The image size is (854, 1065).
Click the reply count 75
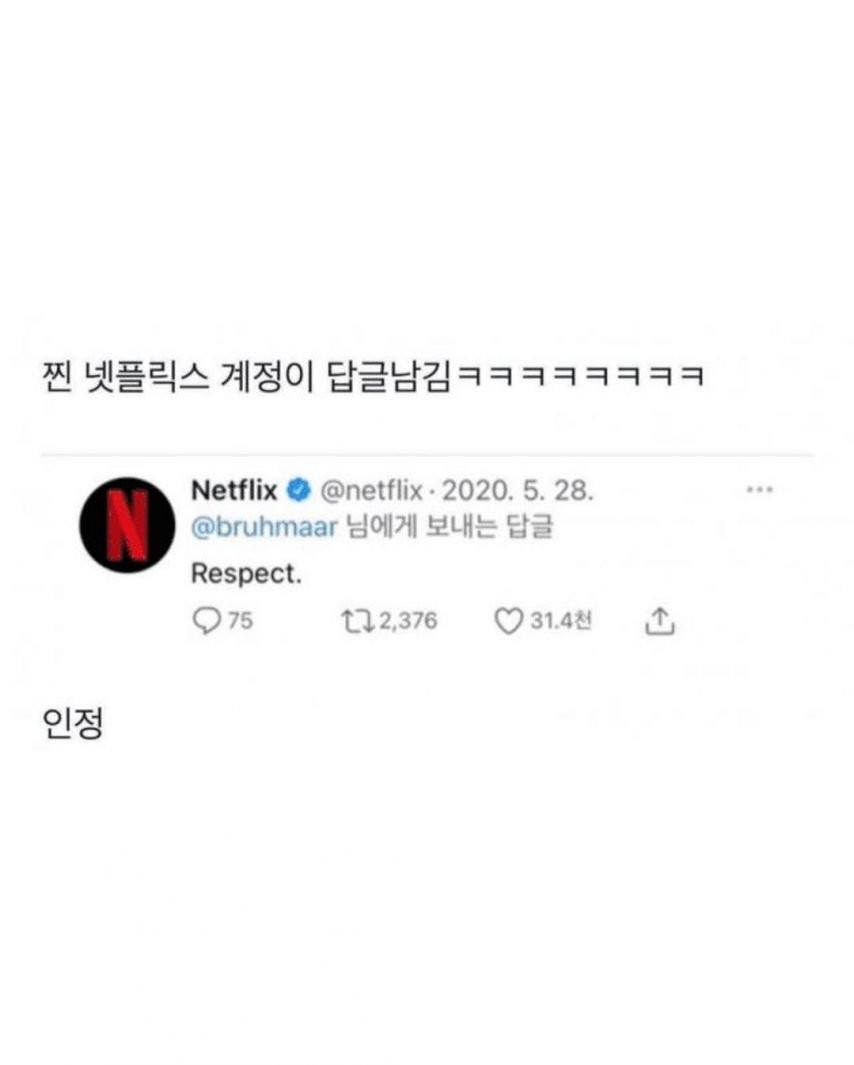241,621
